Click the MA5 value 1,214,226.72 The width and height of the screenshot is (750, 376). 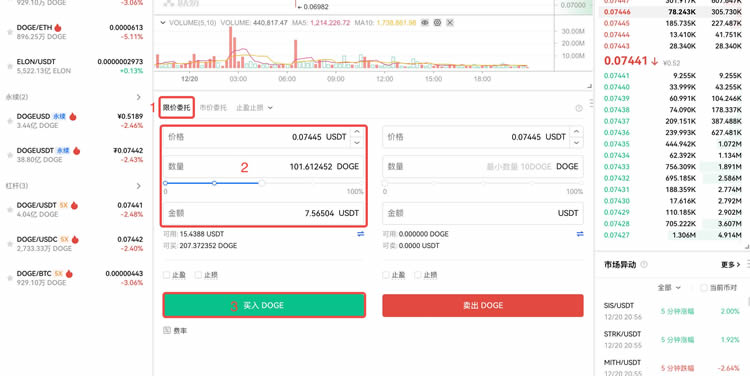pos(330,22)
